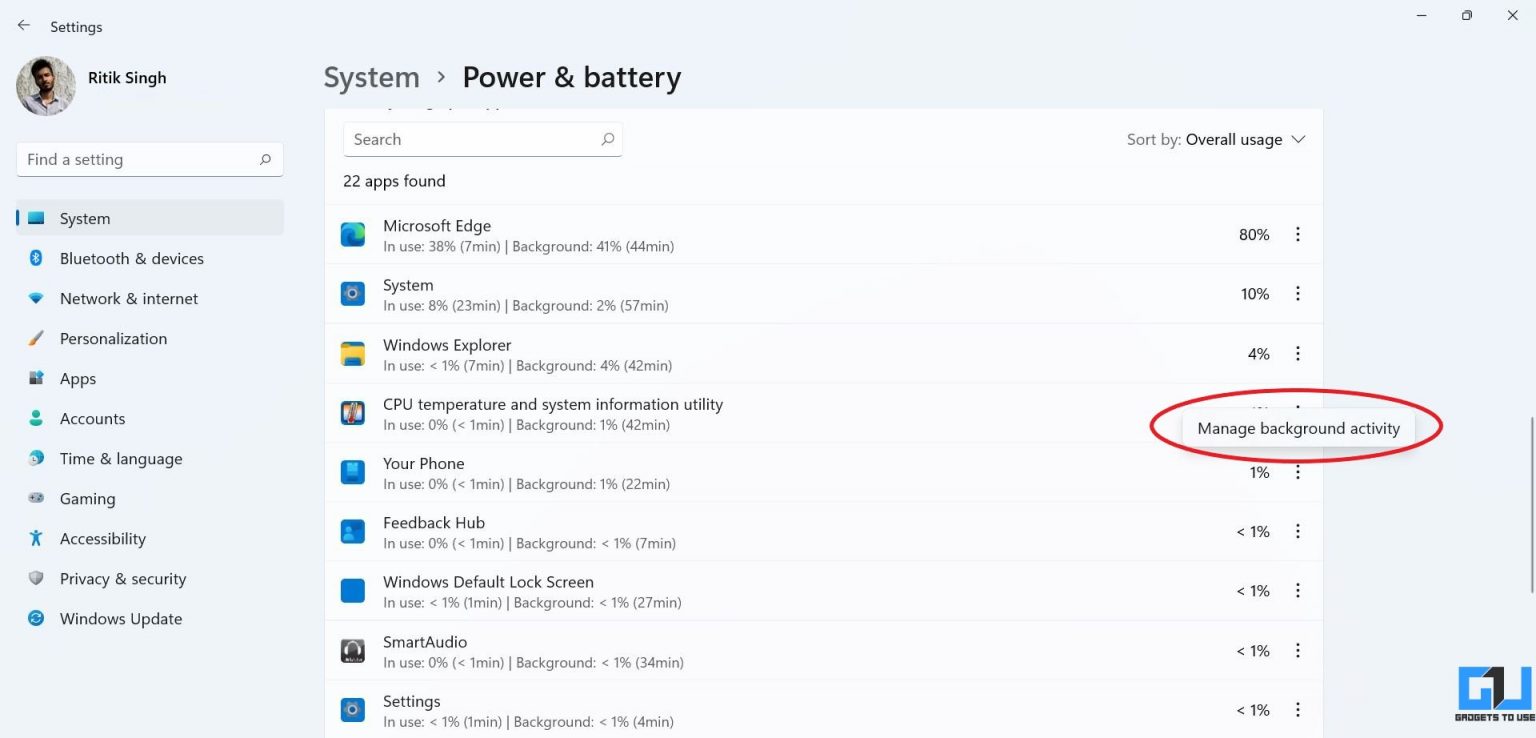Image resolution: width=1536 pixels, height=738 pixels.
Task: Click the Your Phone app icon
Action: (352, 471)
